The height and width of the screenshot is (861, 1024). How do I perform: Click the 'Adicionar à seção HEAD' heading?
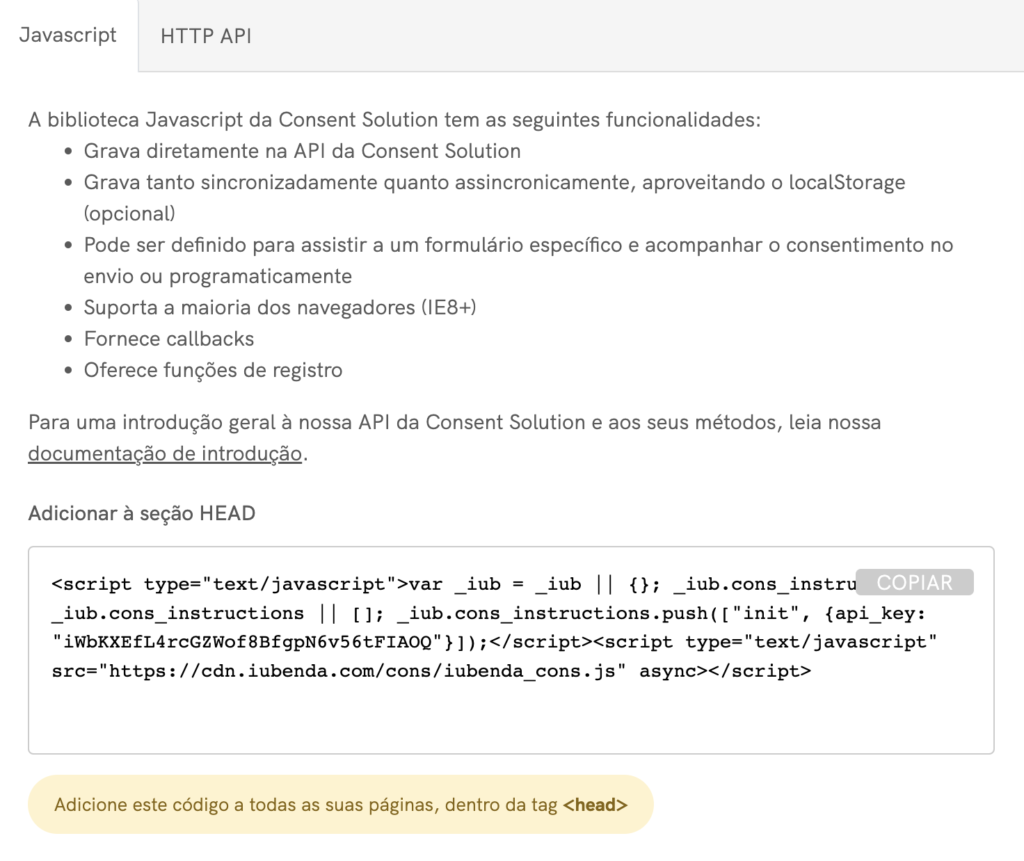coord(141,514)
